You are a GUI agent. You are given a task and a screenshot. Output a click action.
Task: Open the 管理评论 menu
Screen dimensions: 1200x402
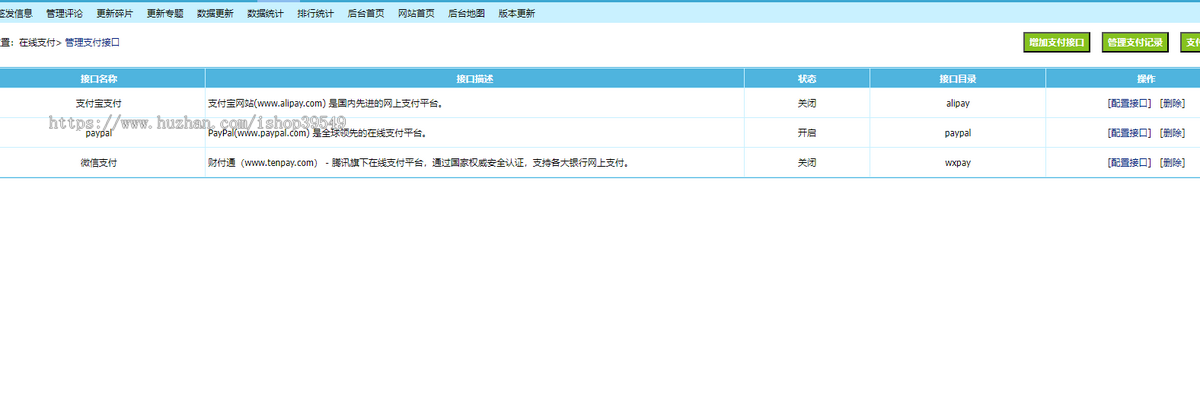point(65,13)
